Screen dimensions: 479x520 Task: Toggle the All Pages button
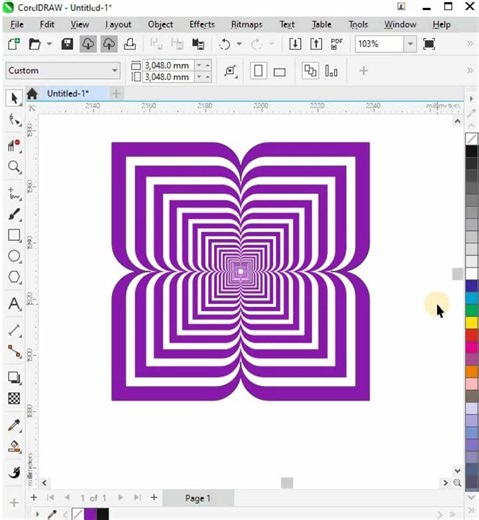[x=310, y=71]
